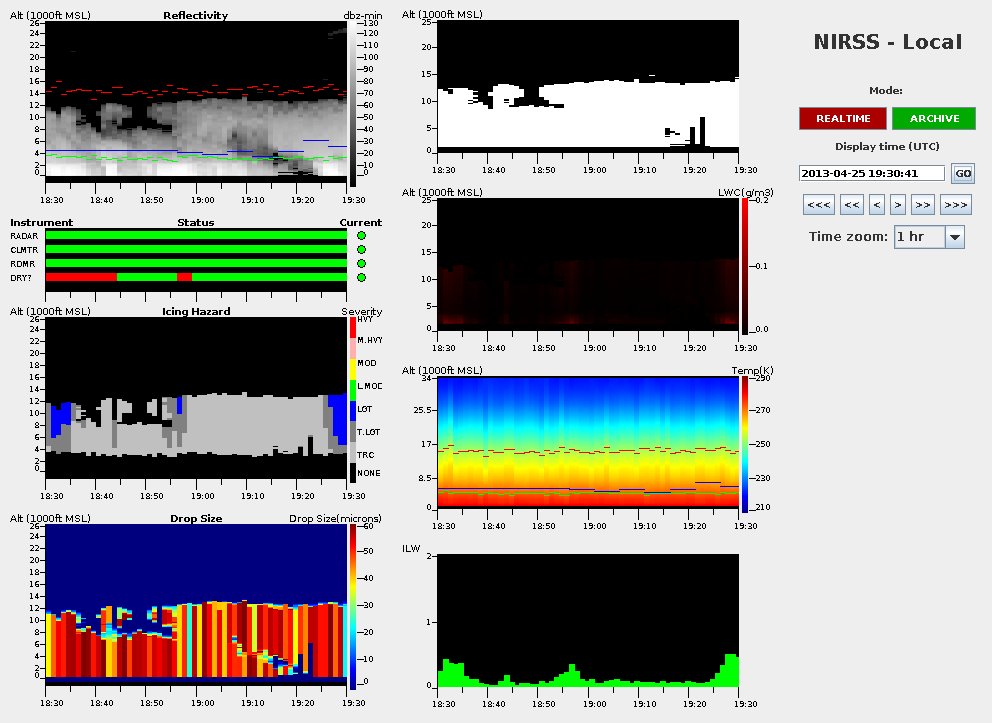The image size is (992, 723).
Task: Open the Time zoom dropdown arrow
Action: (954, 237)
